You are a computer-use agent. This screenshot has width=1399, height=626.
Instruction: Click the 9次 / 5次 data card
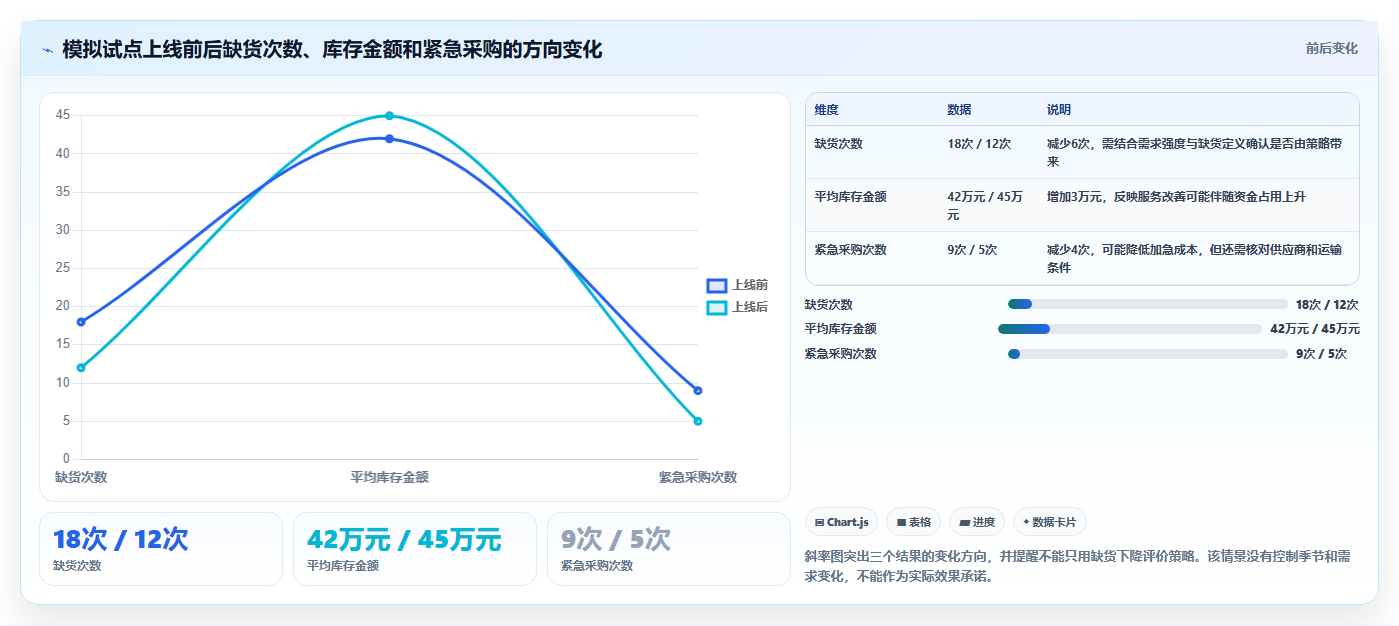point(669,549)
